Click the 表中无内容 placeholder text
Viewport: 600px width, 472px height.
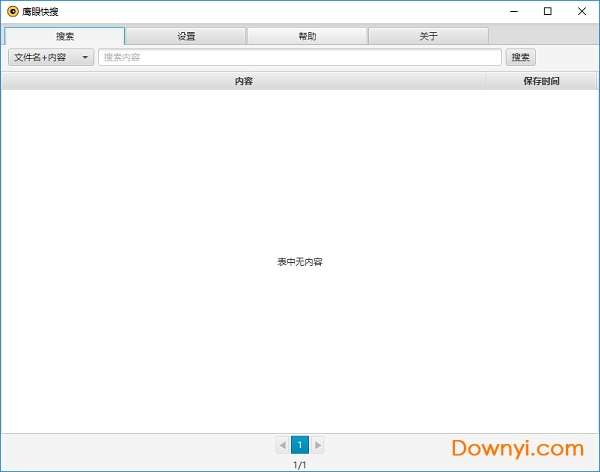coord(300,262)
